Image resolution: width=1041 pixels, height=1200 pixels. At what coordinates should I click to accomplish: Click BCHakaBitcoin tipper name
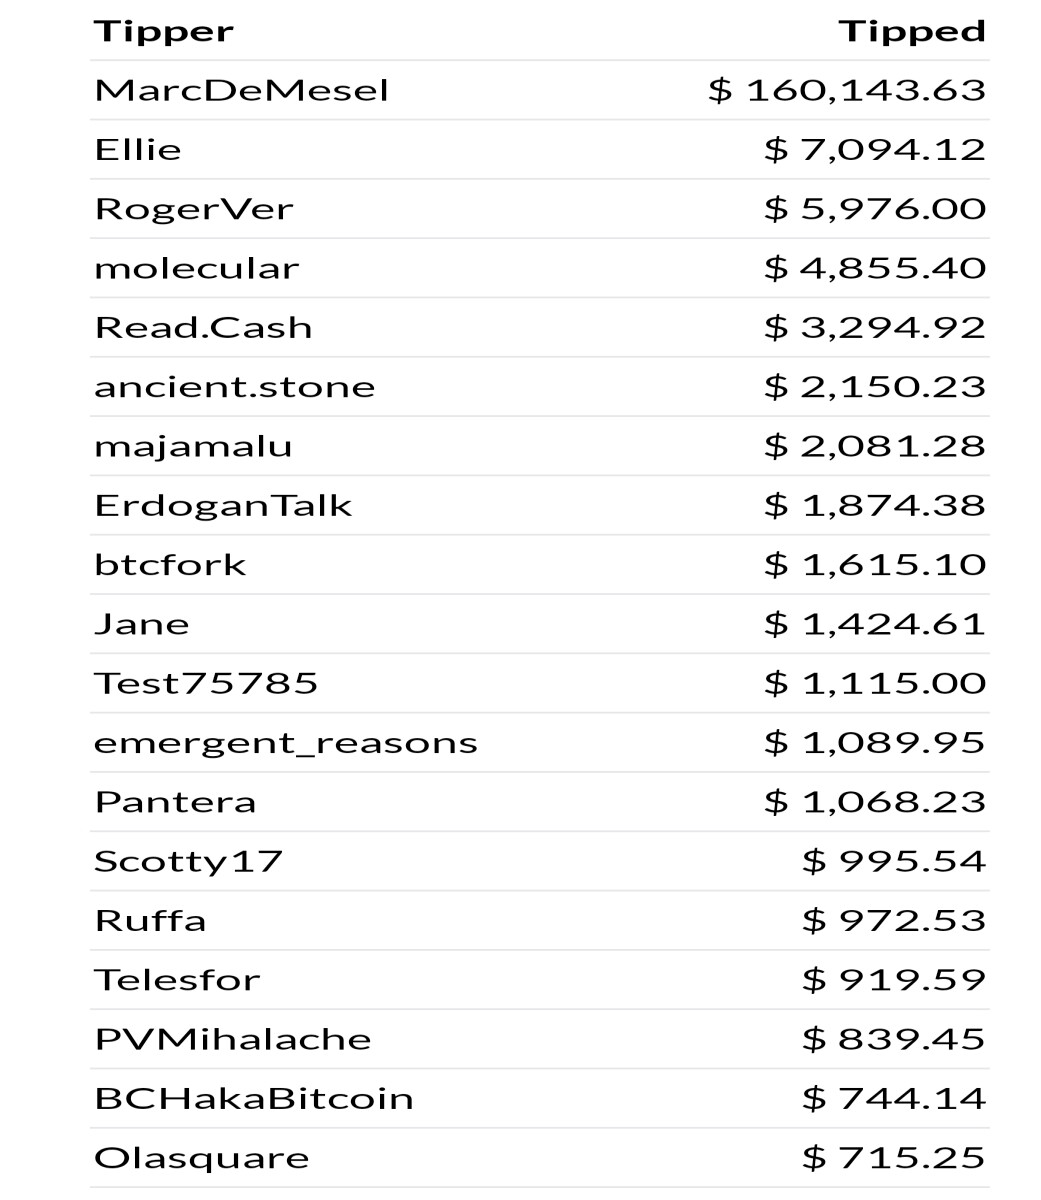(x=254, y=1099)
